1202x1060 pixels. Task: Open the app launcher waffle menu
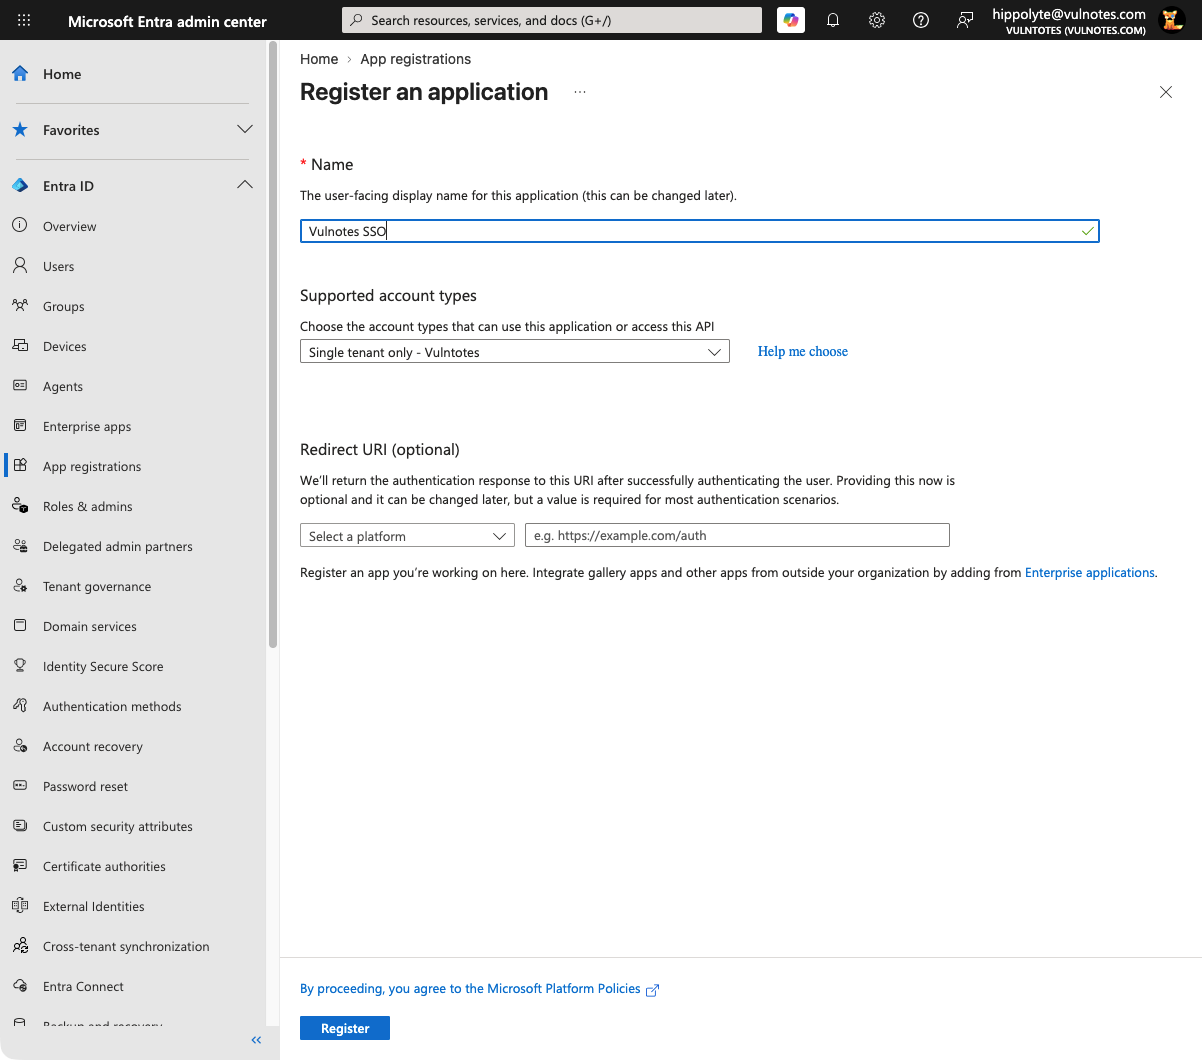click(x=24, y=20)
